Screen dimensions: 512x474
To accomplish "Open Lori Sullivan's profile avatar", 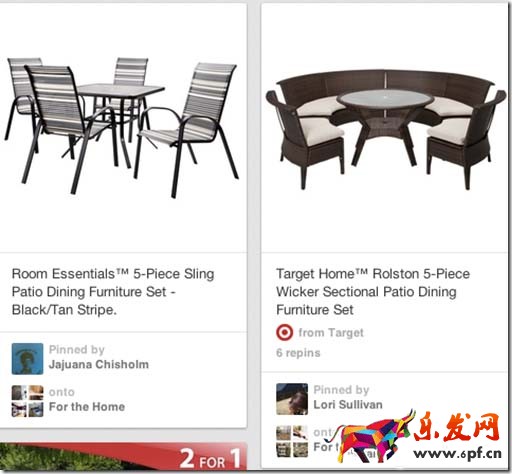I will click(292, 399).
